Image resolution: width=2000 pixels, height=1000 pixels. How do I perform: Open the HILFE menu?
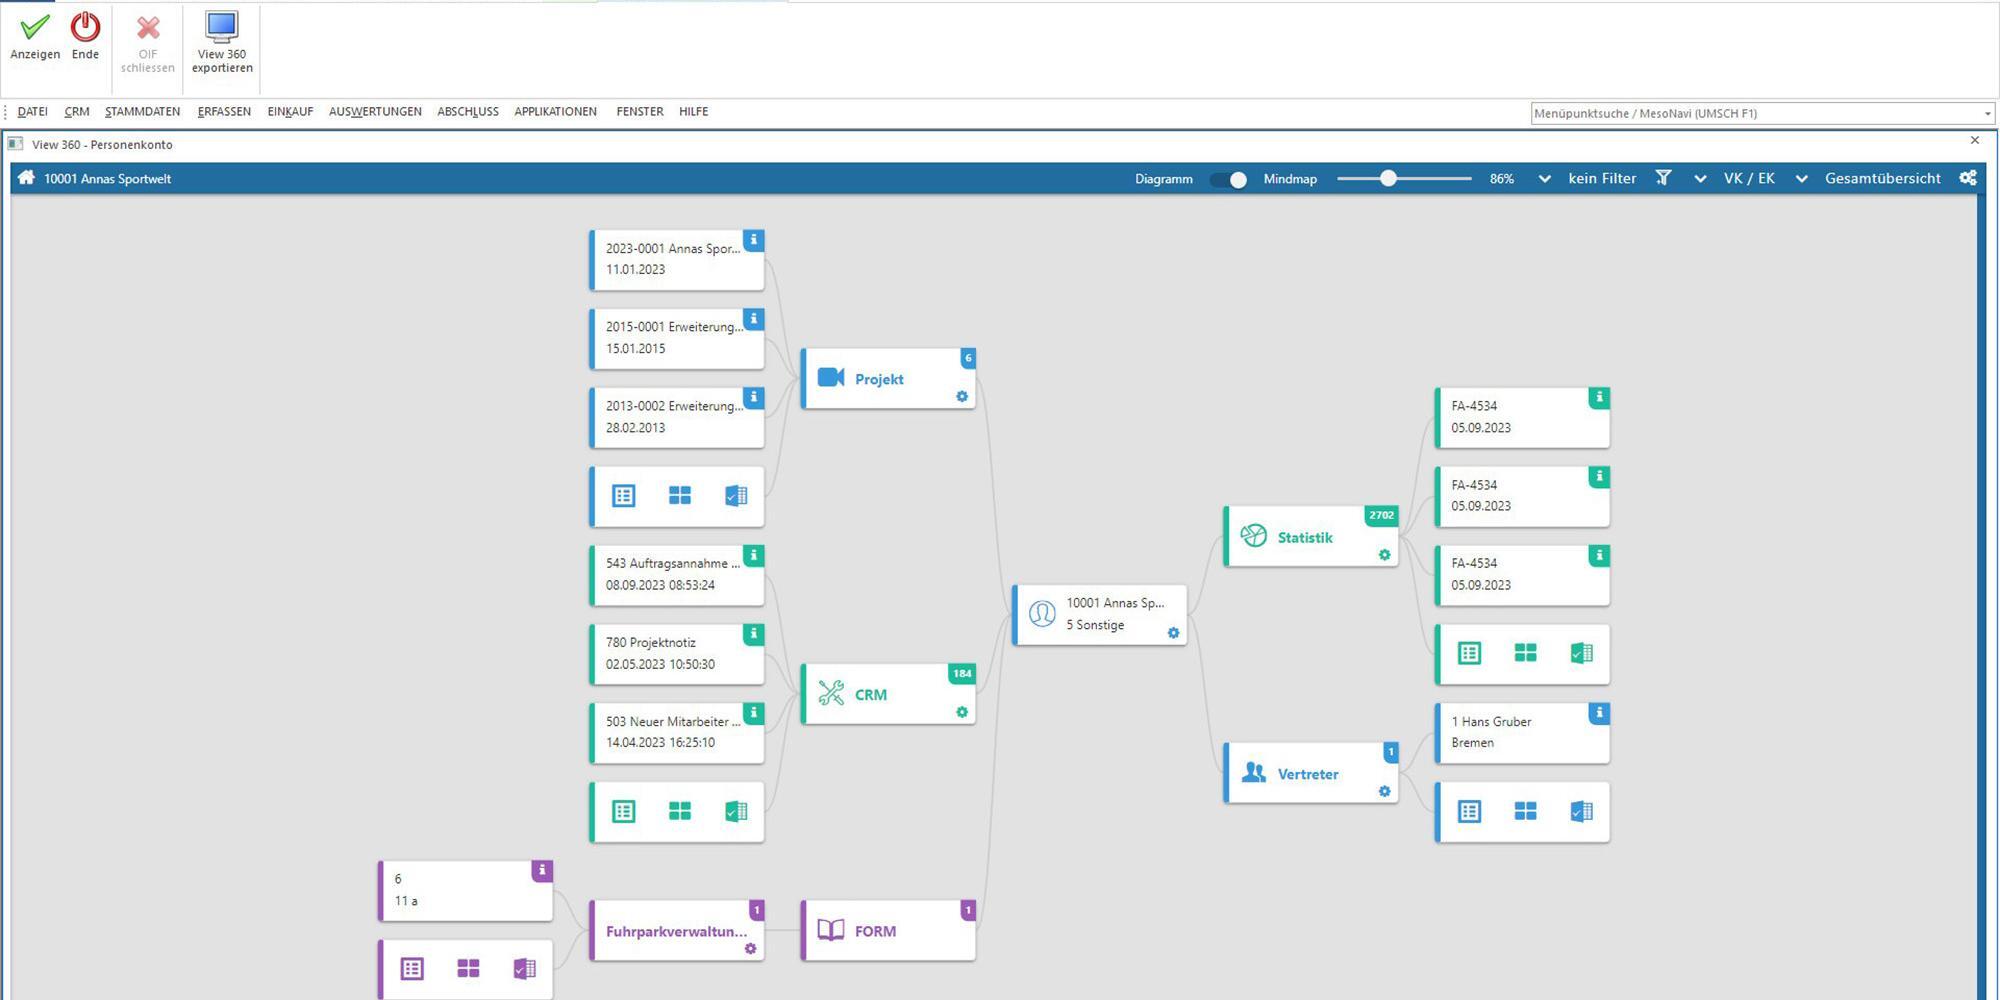tap(693, 112)
